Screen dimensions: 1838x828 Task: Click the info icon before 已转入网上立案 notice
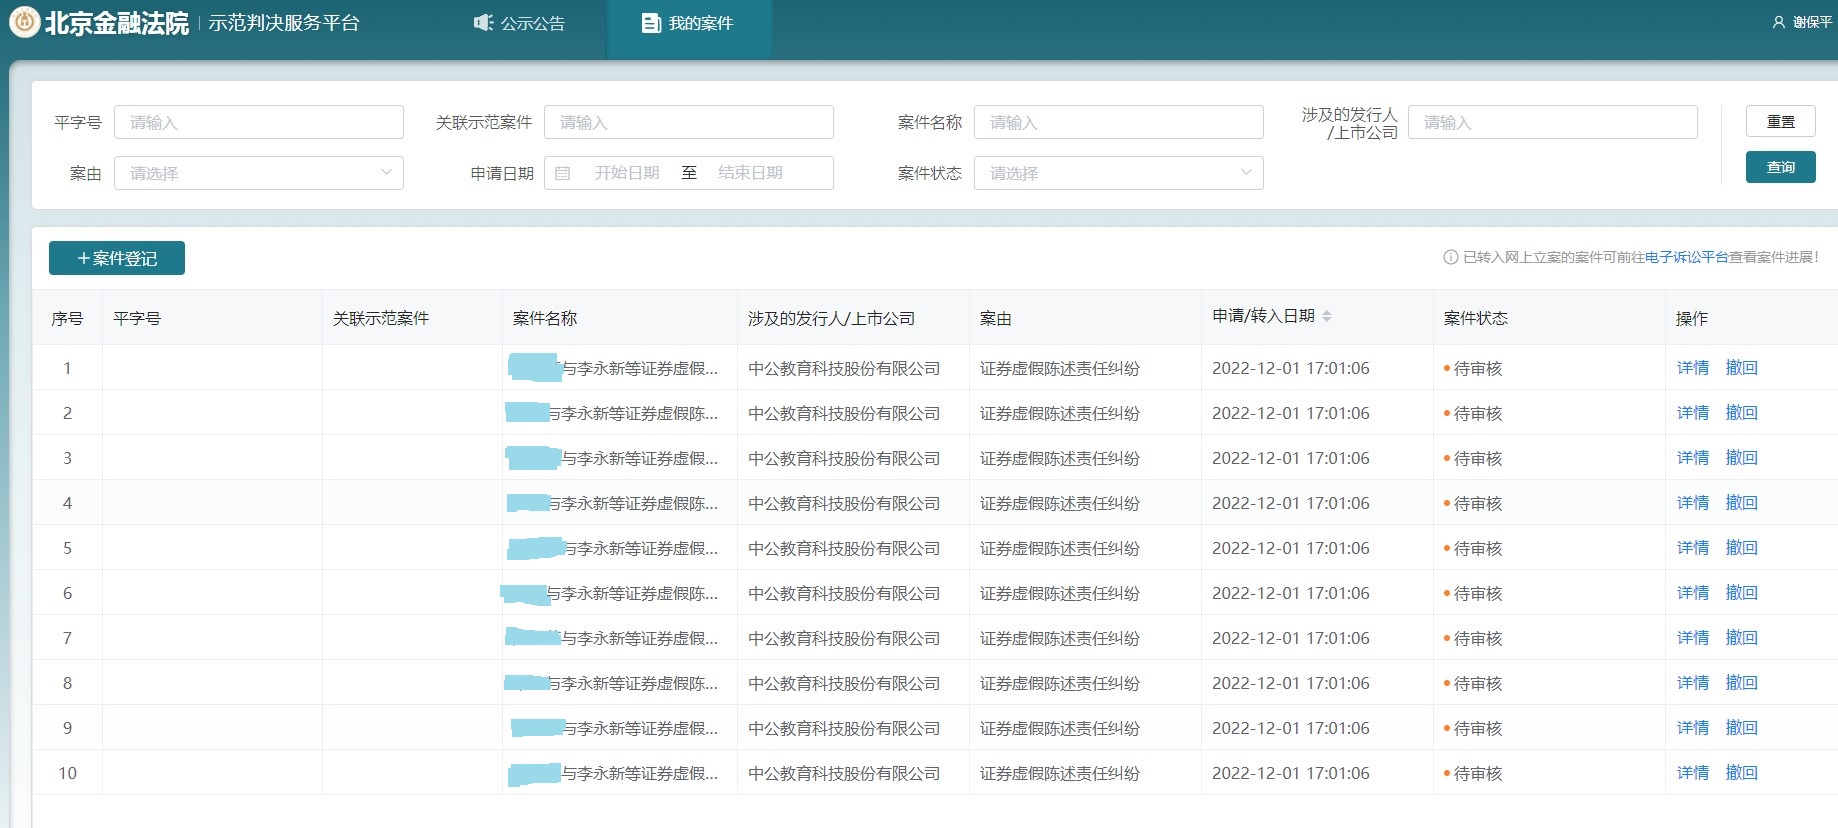click(1450, 257)
